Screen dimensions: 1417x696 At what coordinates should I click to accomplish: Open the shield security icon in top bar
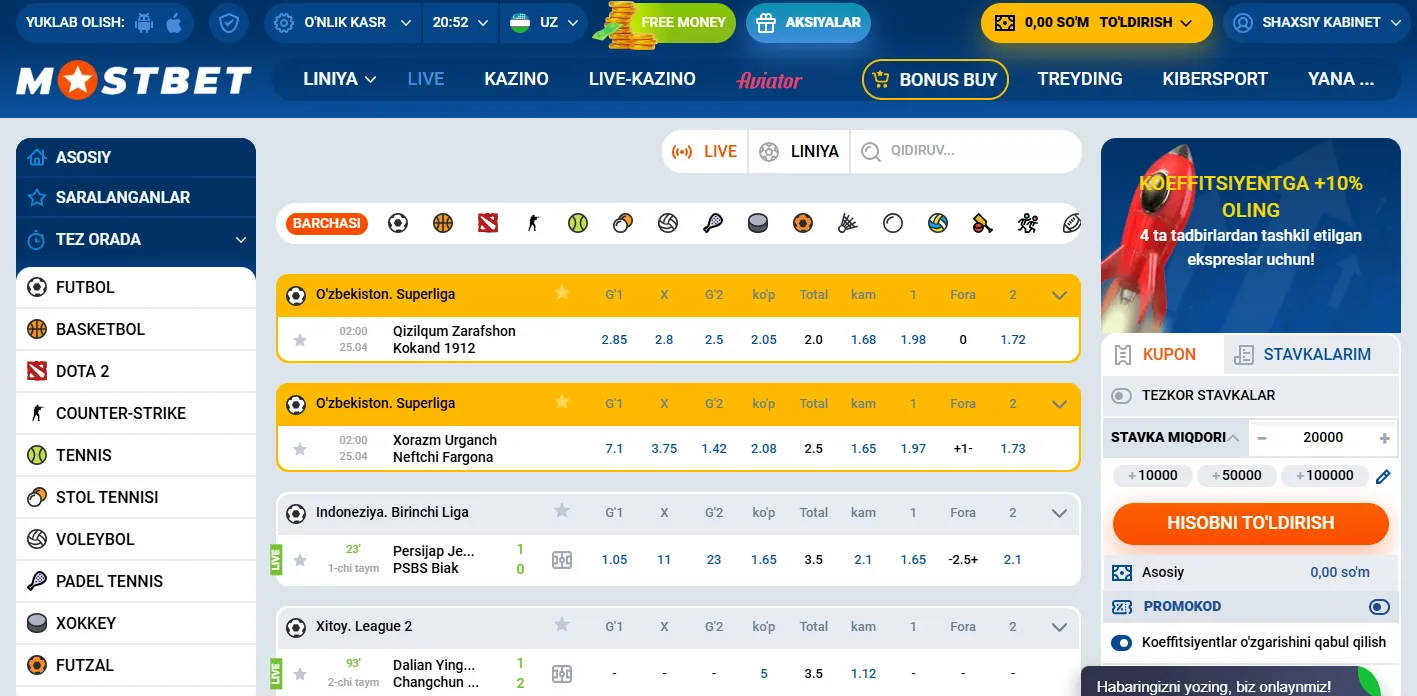tap(229, 22)
